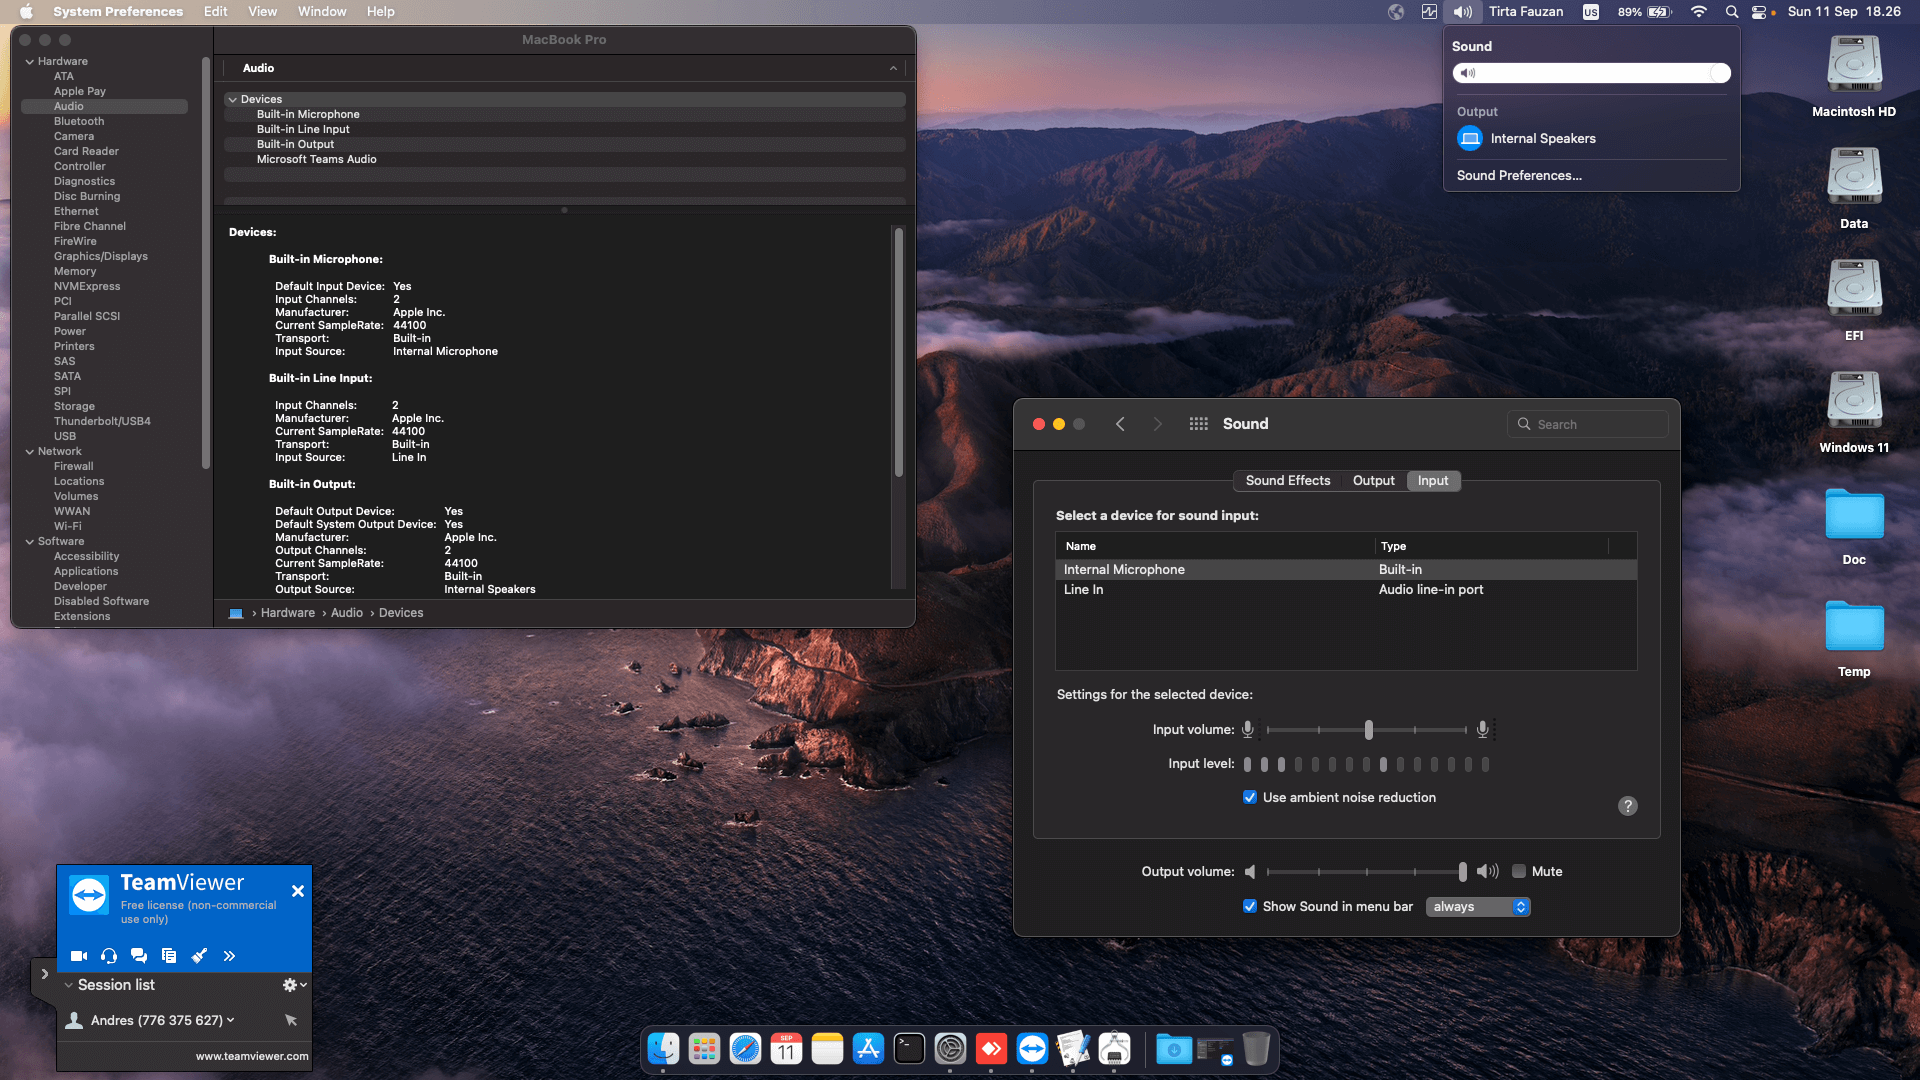Viewport: 1920px width, 1080px height.
Task: Open the Window menu in menu bar
Action: [x=321, y=12]
